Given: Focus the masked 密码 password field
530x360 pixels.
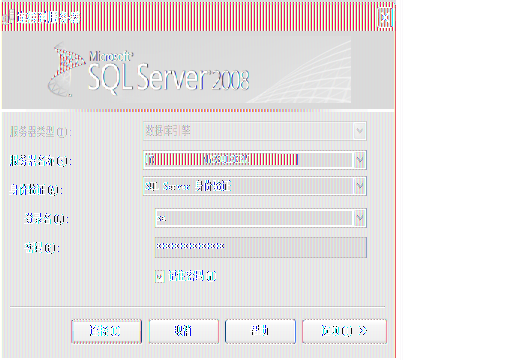Looking at the screenshot, I should pyautogui.click(x=261, y=247).
